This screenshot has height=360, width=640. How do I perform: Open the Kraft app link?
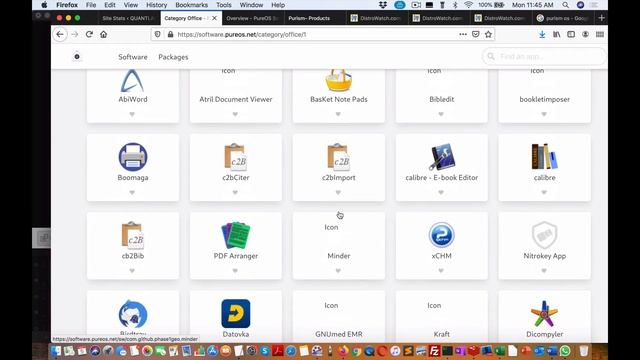coord(442,334)
